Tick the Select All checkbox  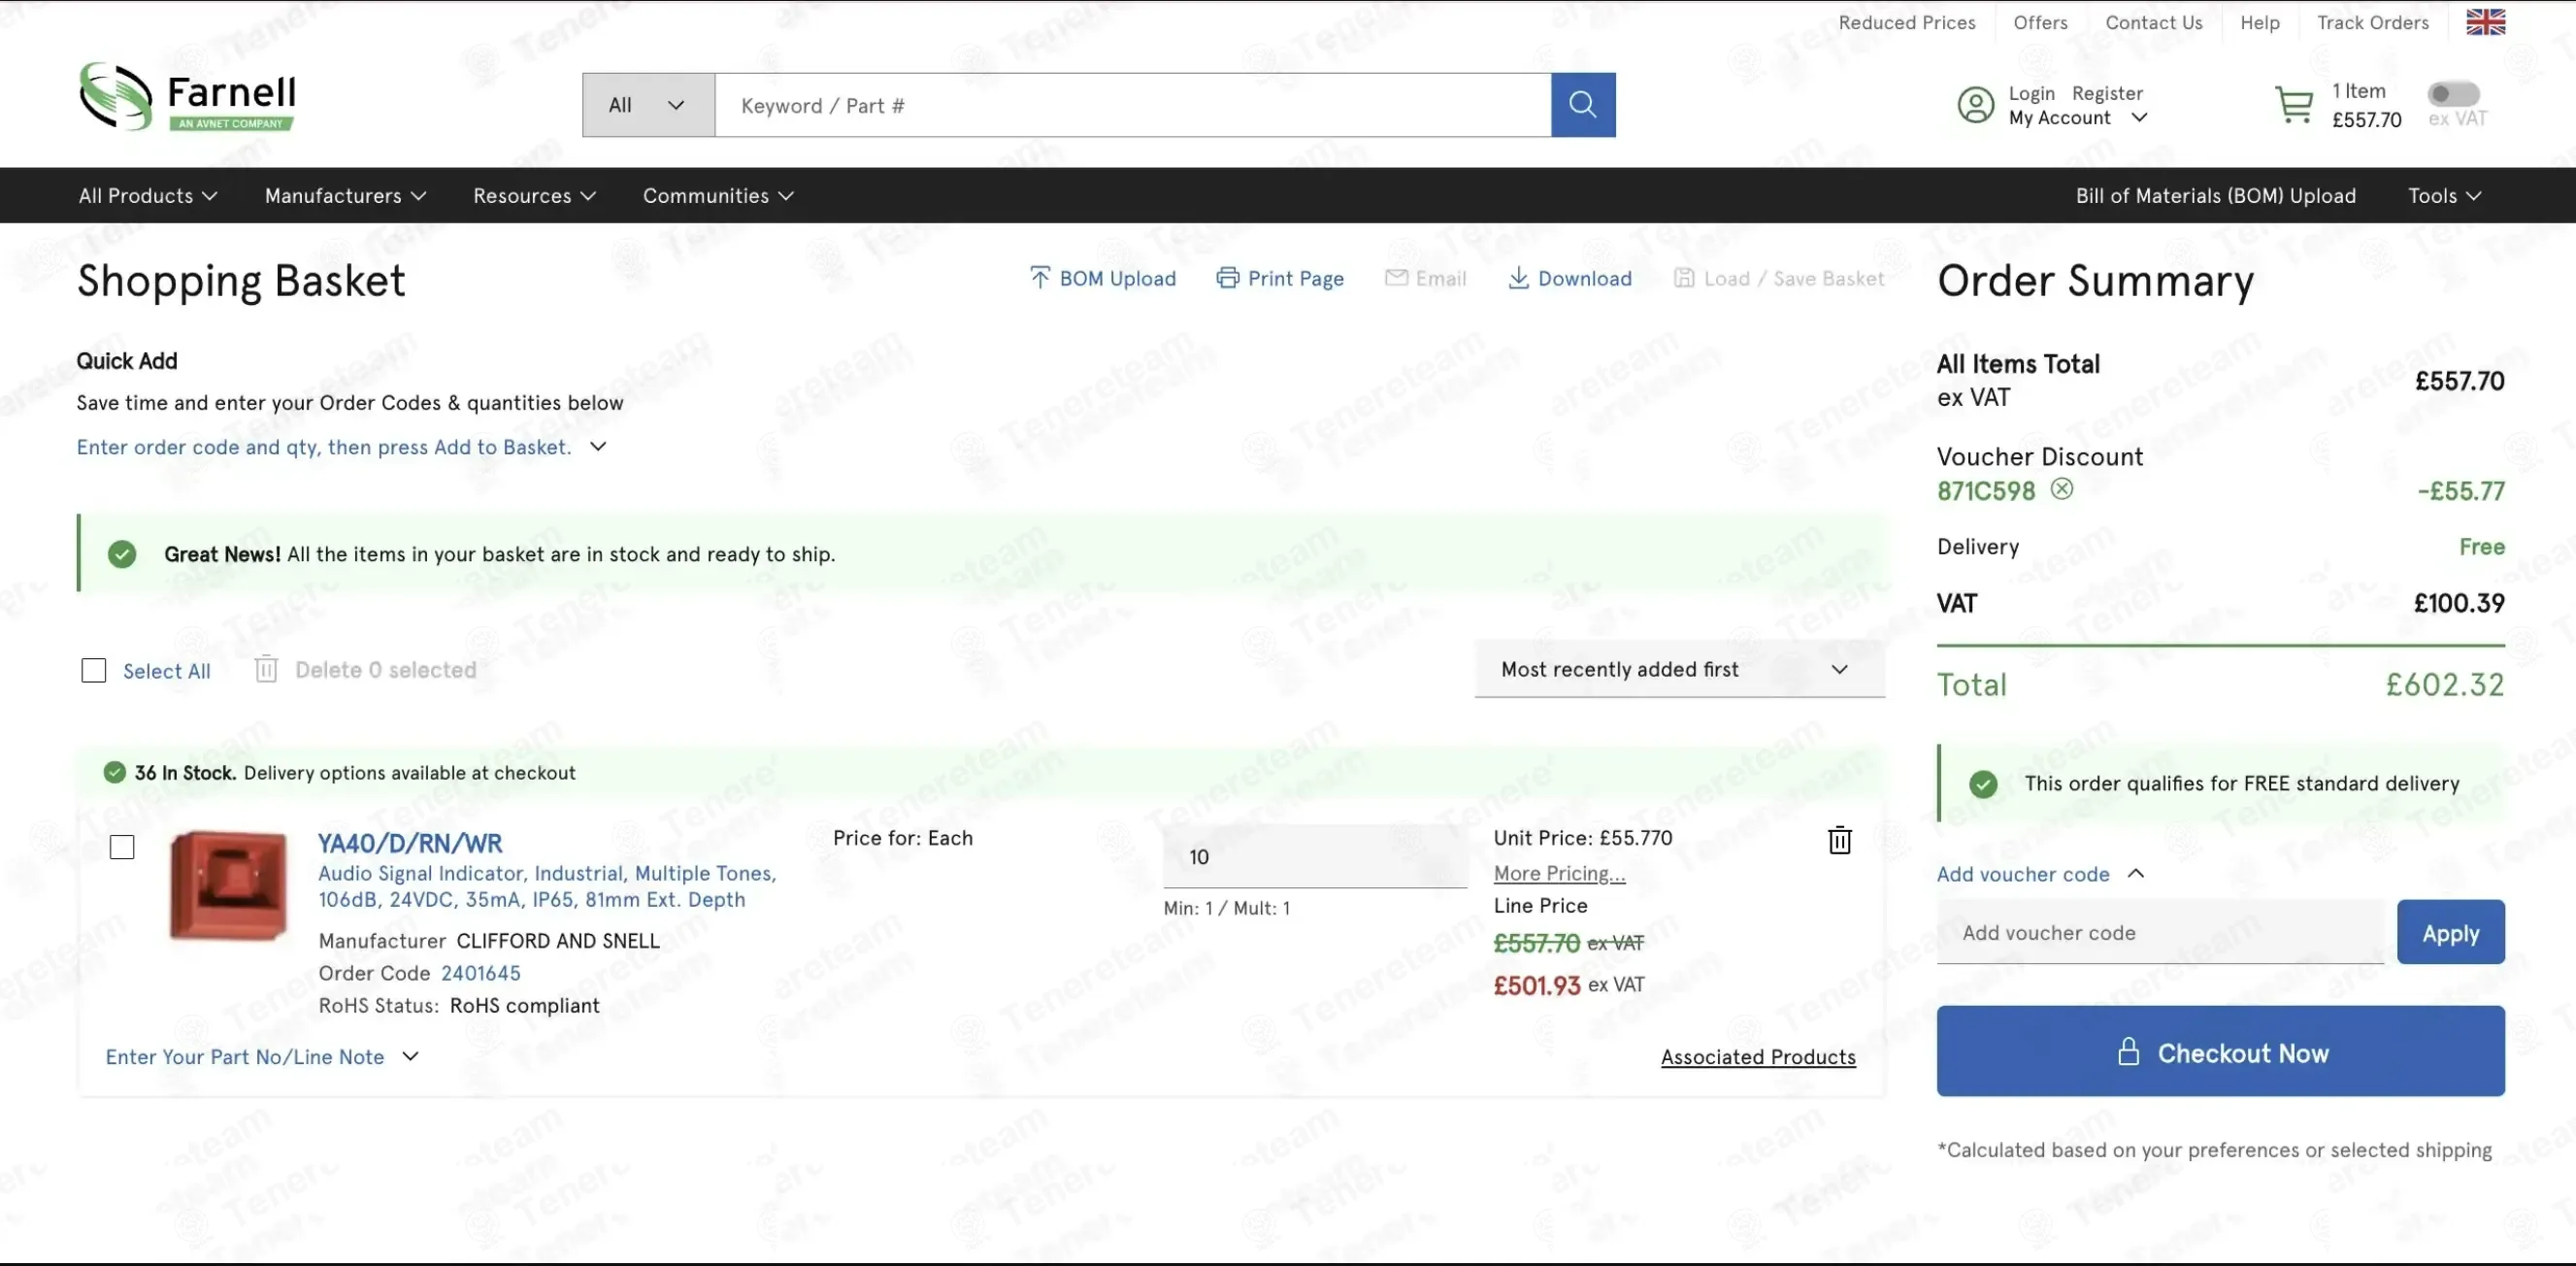(x=93, y=670)
